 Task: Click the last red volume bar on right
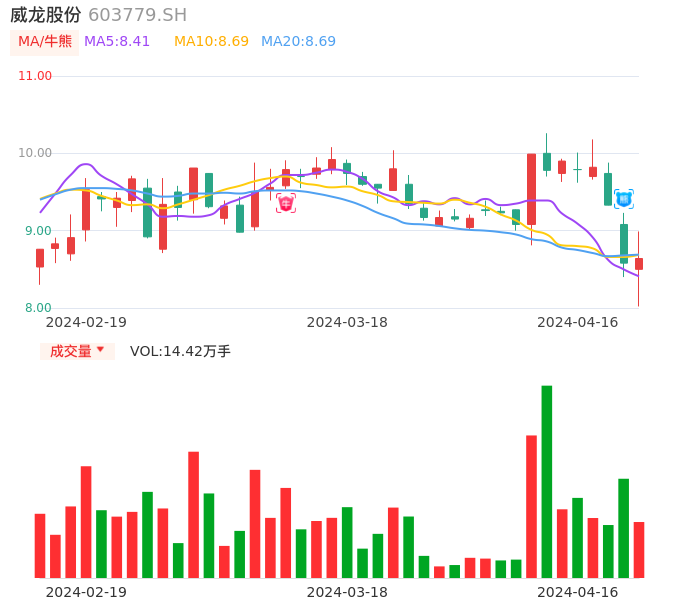tap(639, 549)
